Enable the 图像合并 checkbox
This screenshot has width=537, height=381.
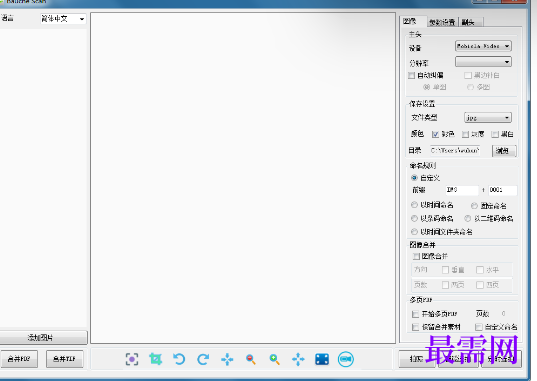(416, 256)
